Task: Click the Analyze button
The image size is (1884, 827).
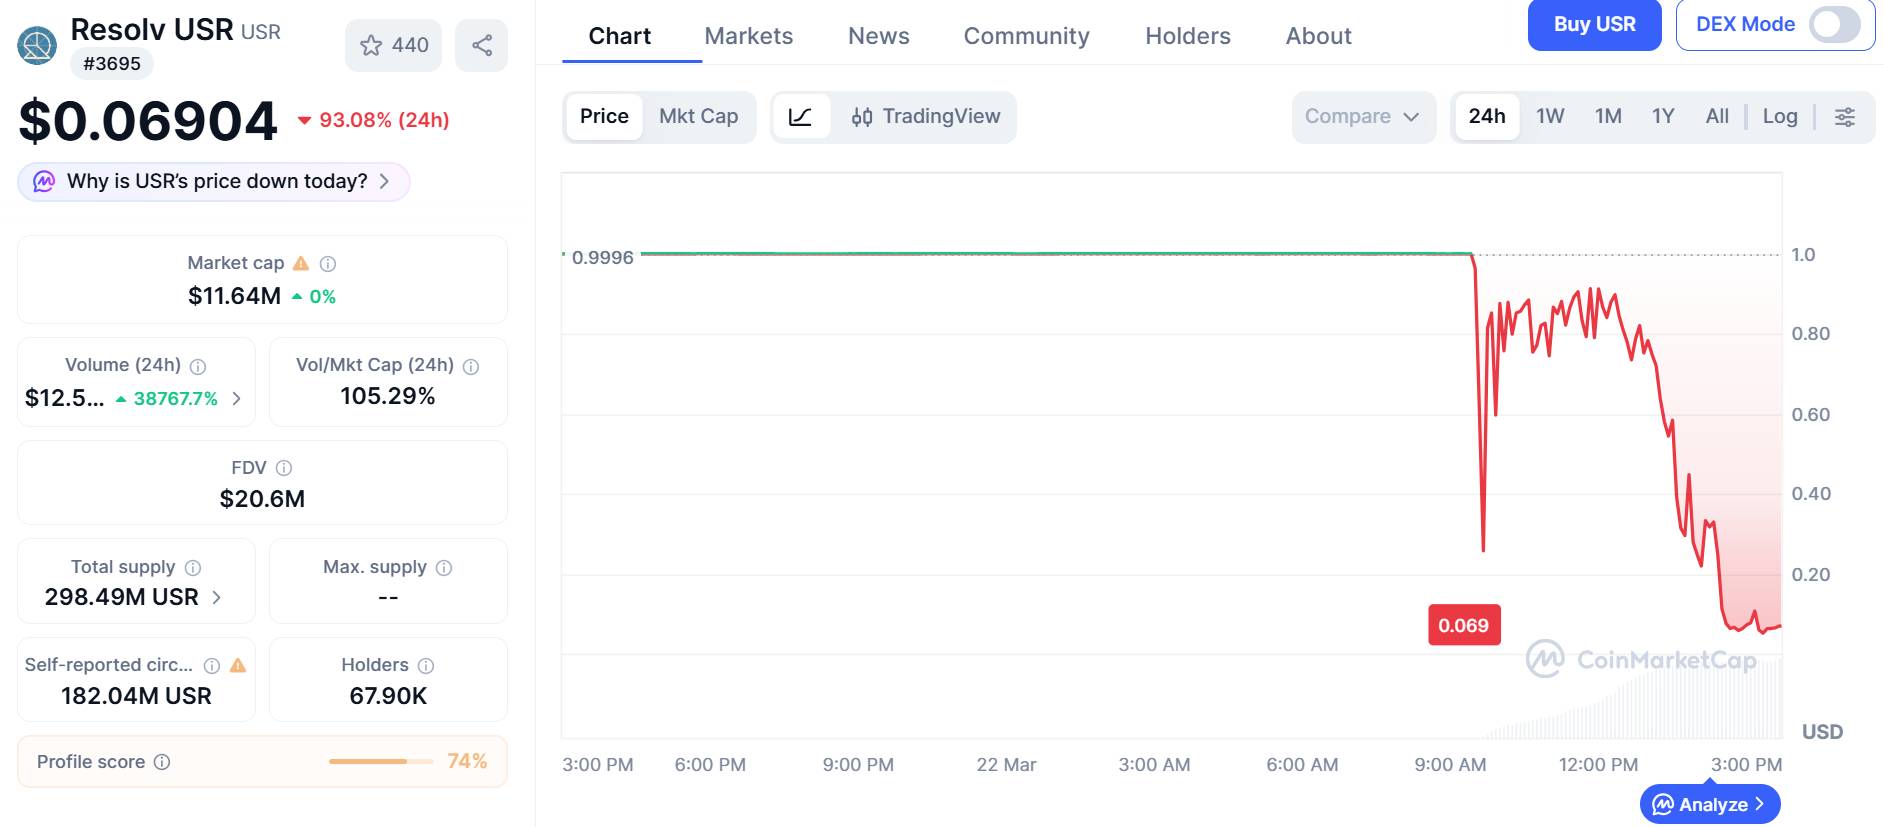Action: (1710, 804)
